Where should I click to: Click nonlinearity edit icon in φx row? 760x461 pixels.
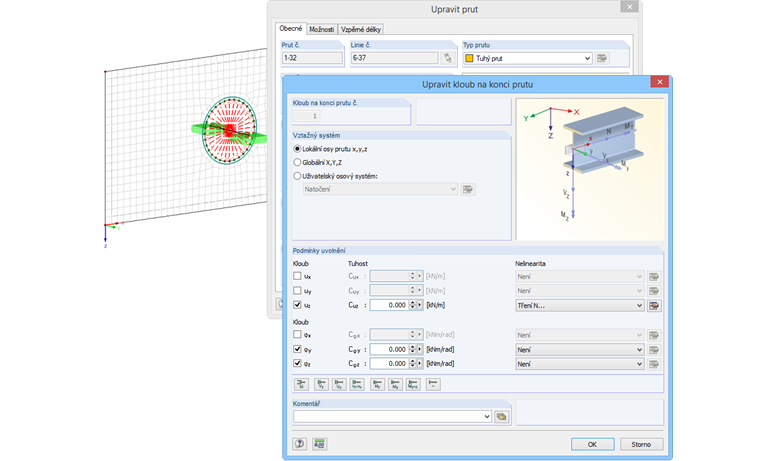coord(654,335)
